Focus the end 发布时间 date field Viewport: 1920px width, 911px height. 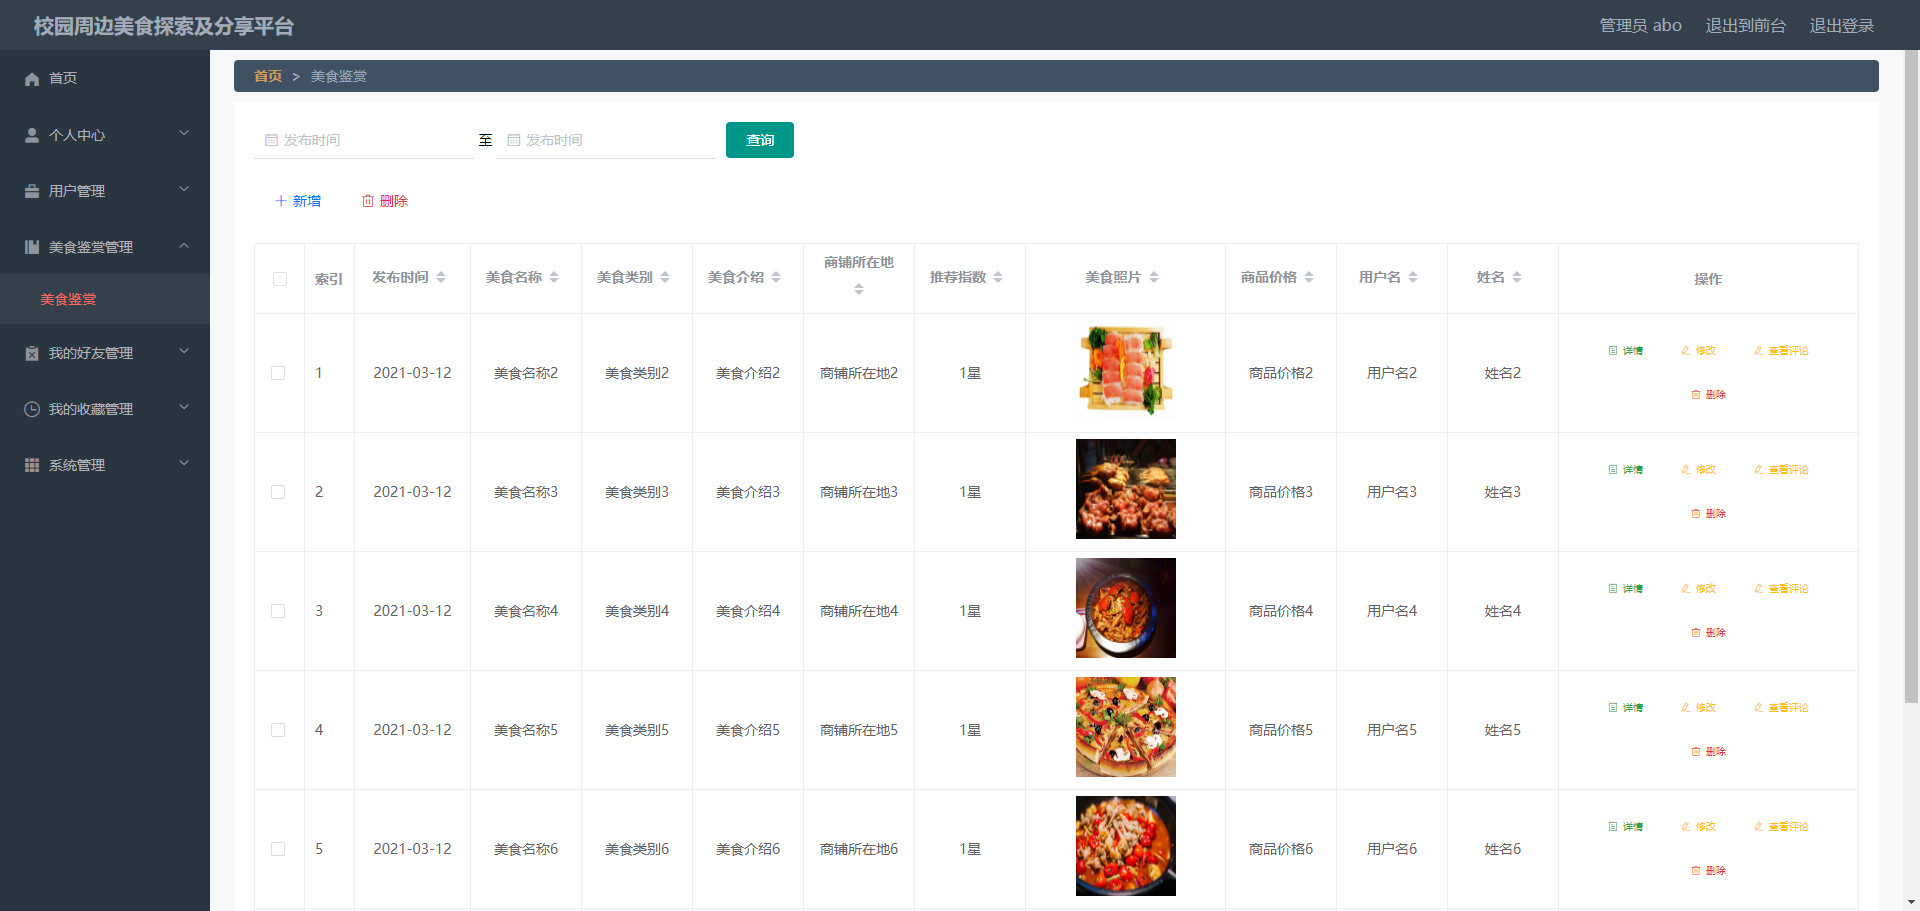tap(606, 140)
